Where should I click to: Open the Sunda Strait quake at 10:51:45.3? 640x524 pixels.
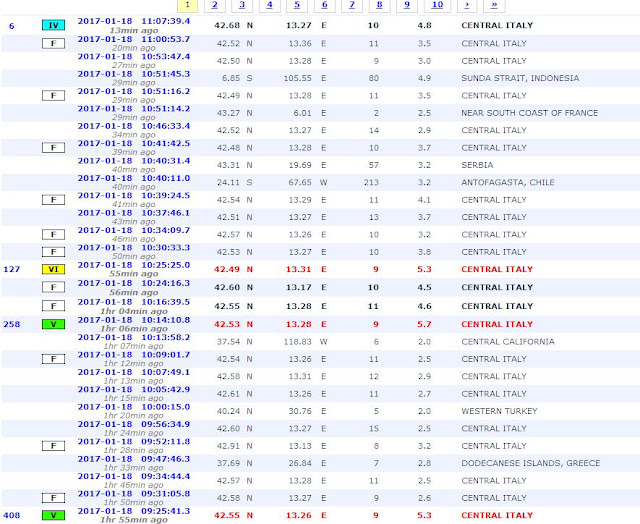coord(134,74)
